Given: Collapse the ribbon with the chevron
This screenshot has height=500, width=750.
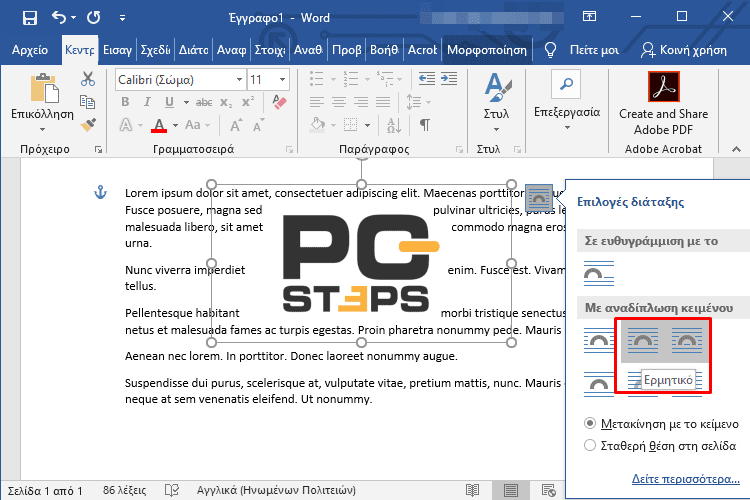Looking at the screenshot, I should [736, 149].
